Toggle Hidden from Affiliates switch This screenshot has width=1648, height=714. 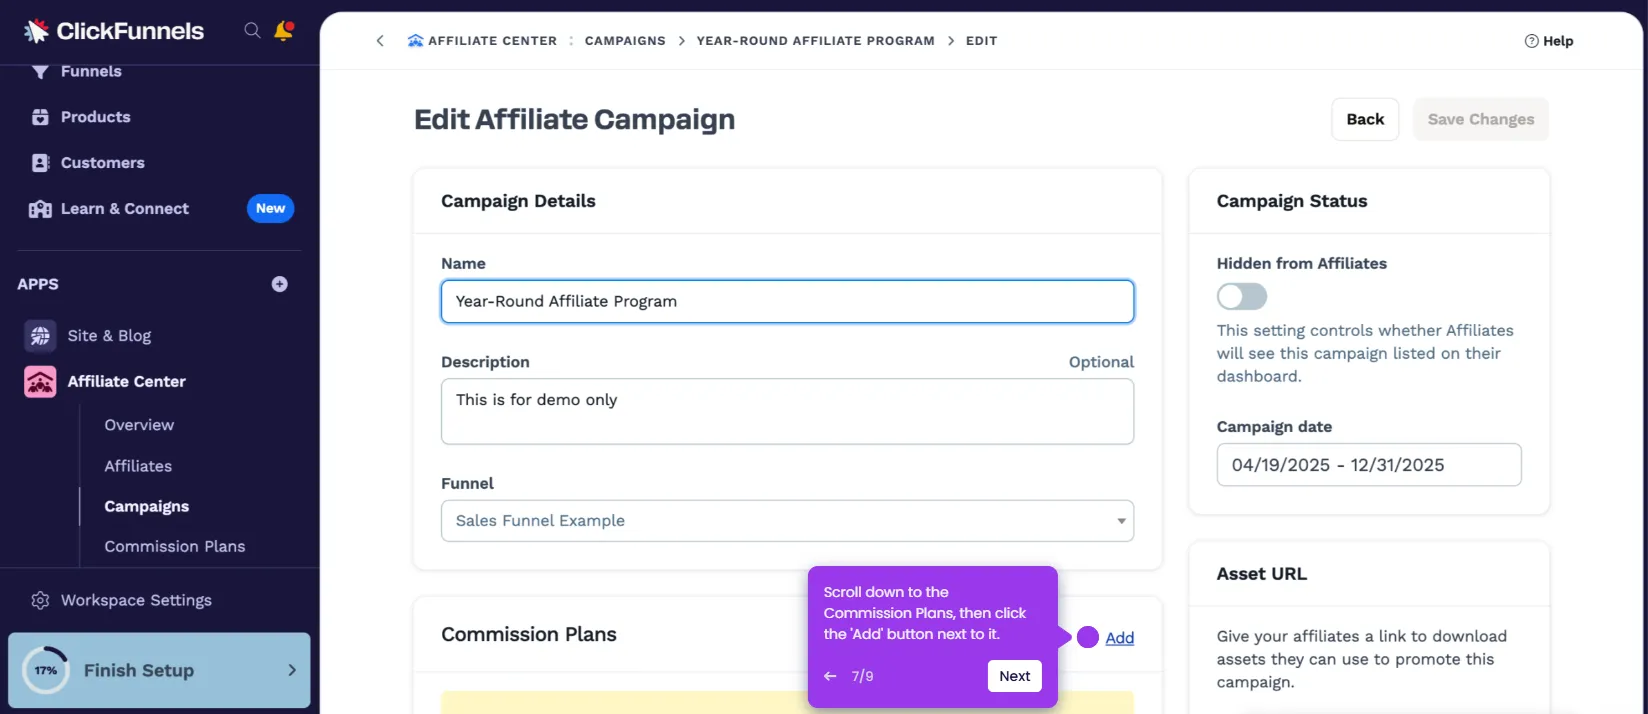pos(1242,297)
